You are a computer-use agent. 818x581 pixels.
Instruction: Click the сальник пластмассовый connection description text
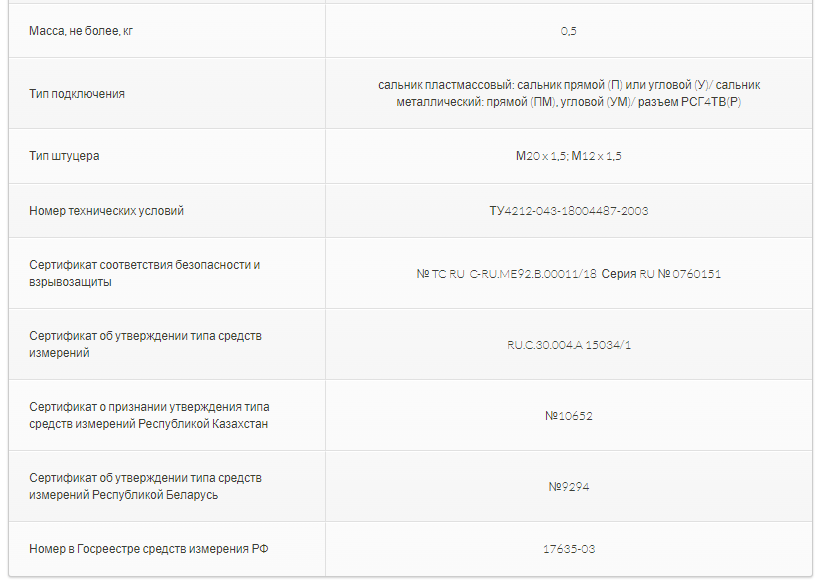[x=569, y=93]
